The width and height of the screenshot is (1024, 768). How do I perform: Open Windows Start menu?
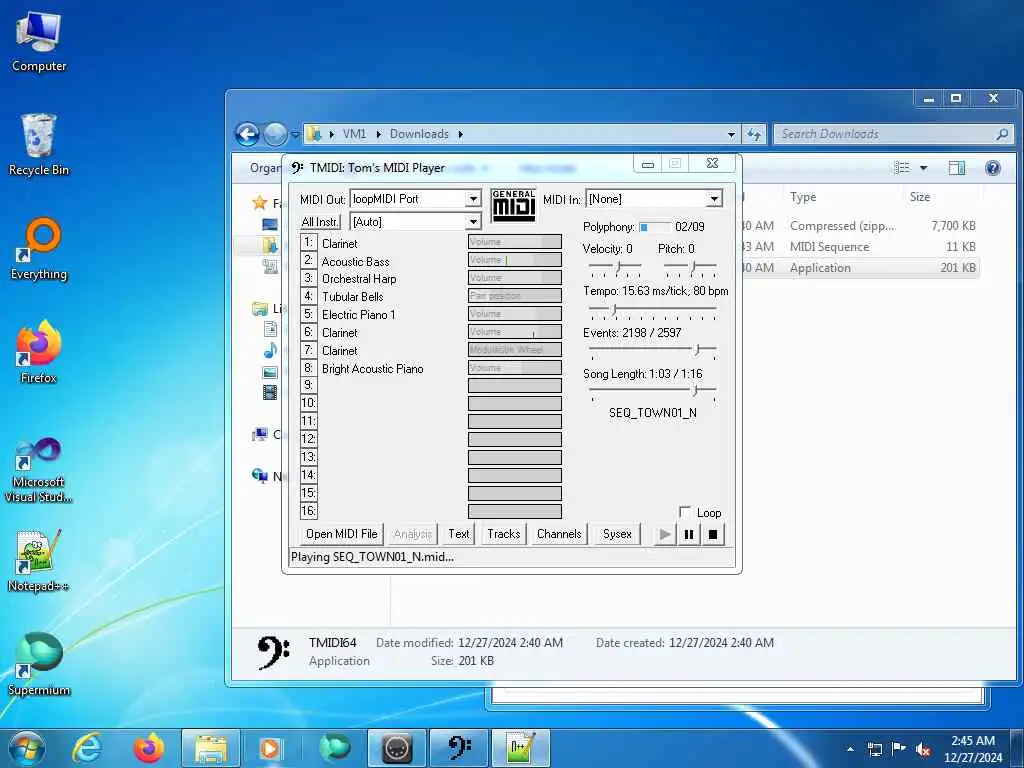[27, 748]
